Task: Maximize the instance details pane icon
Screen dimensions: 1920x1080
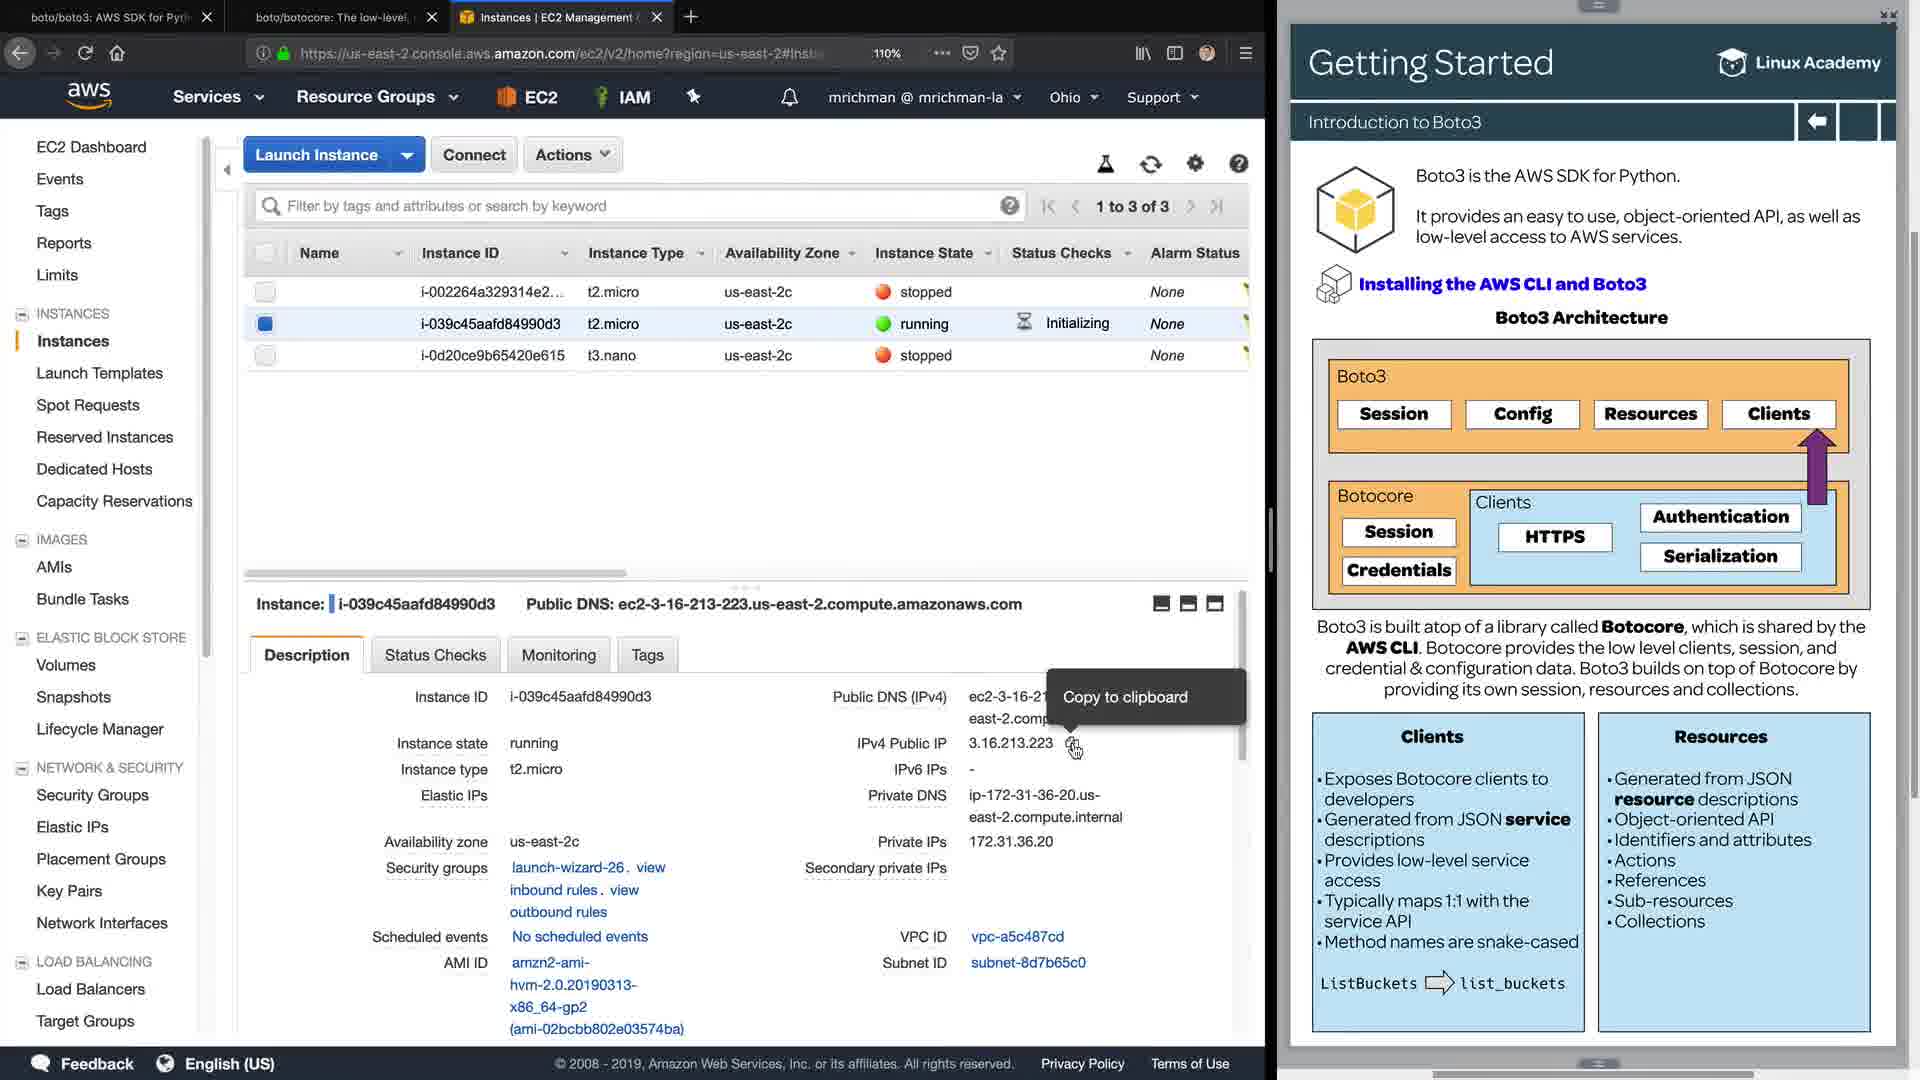Action: click(1214, 604)
